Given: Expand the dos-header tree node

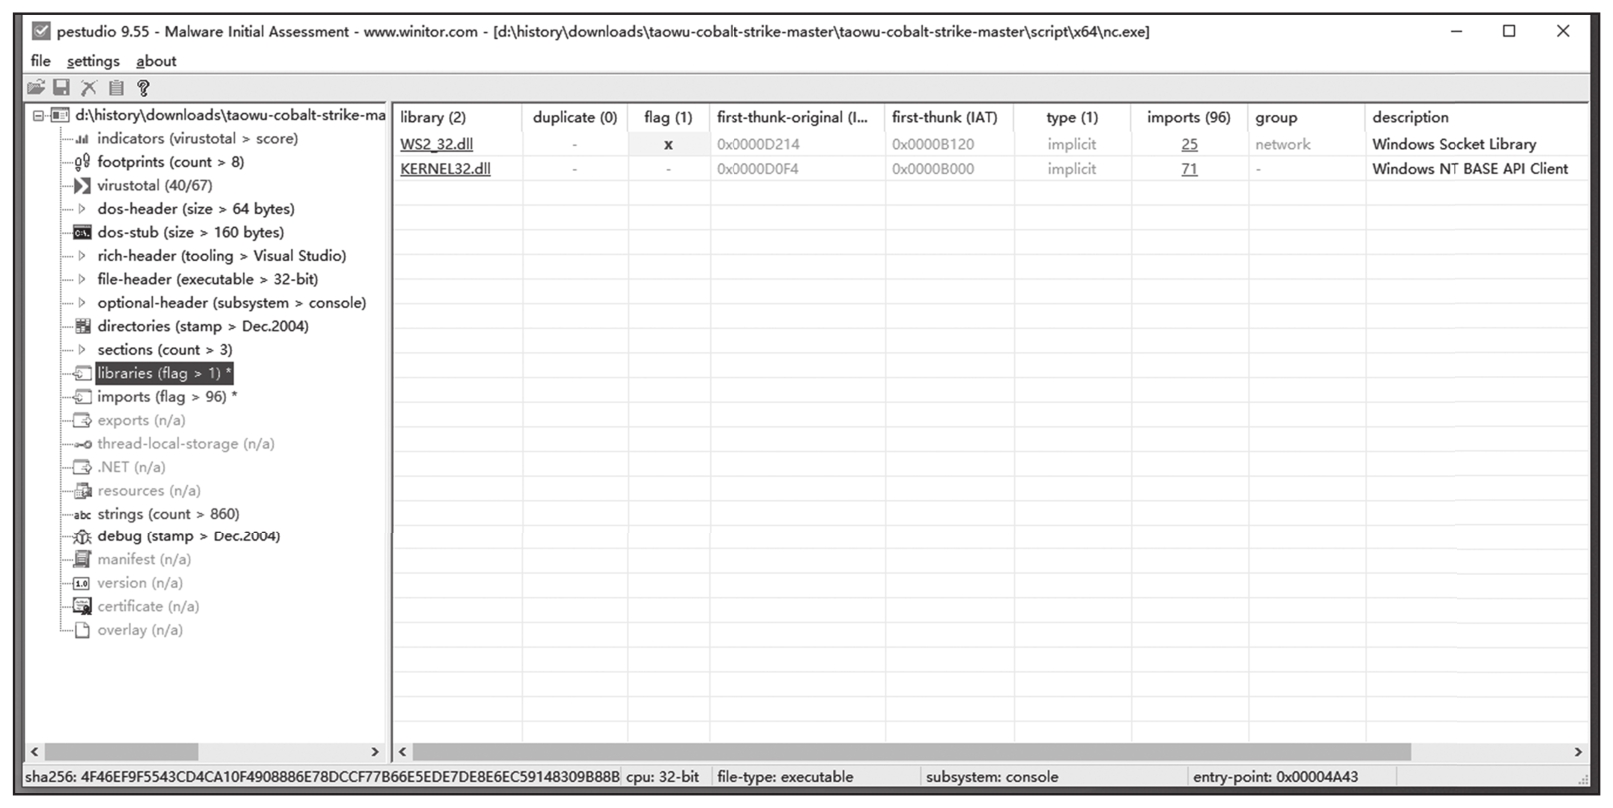Looking at the screenshot, I should [x=82, y=209].
